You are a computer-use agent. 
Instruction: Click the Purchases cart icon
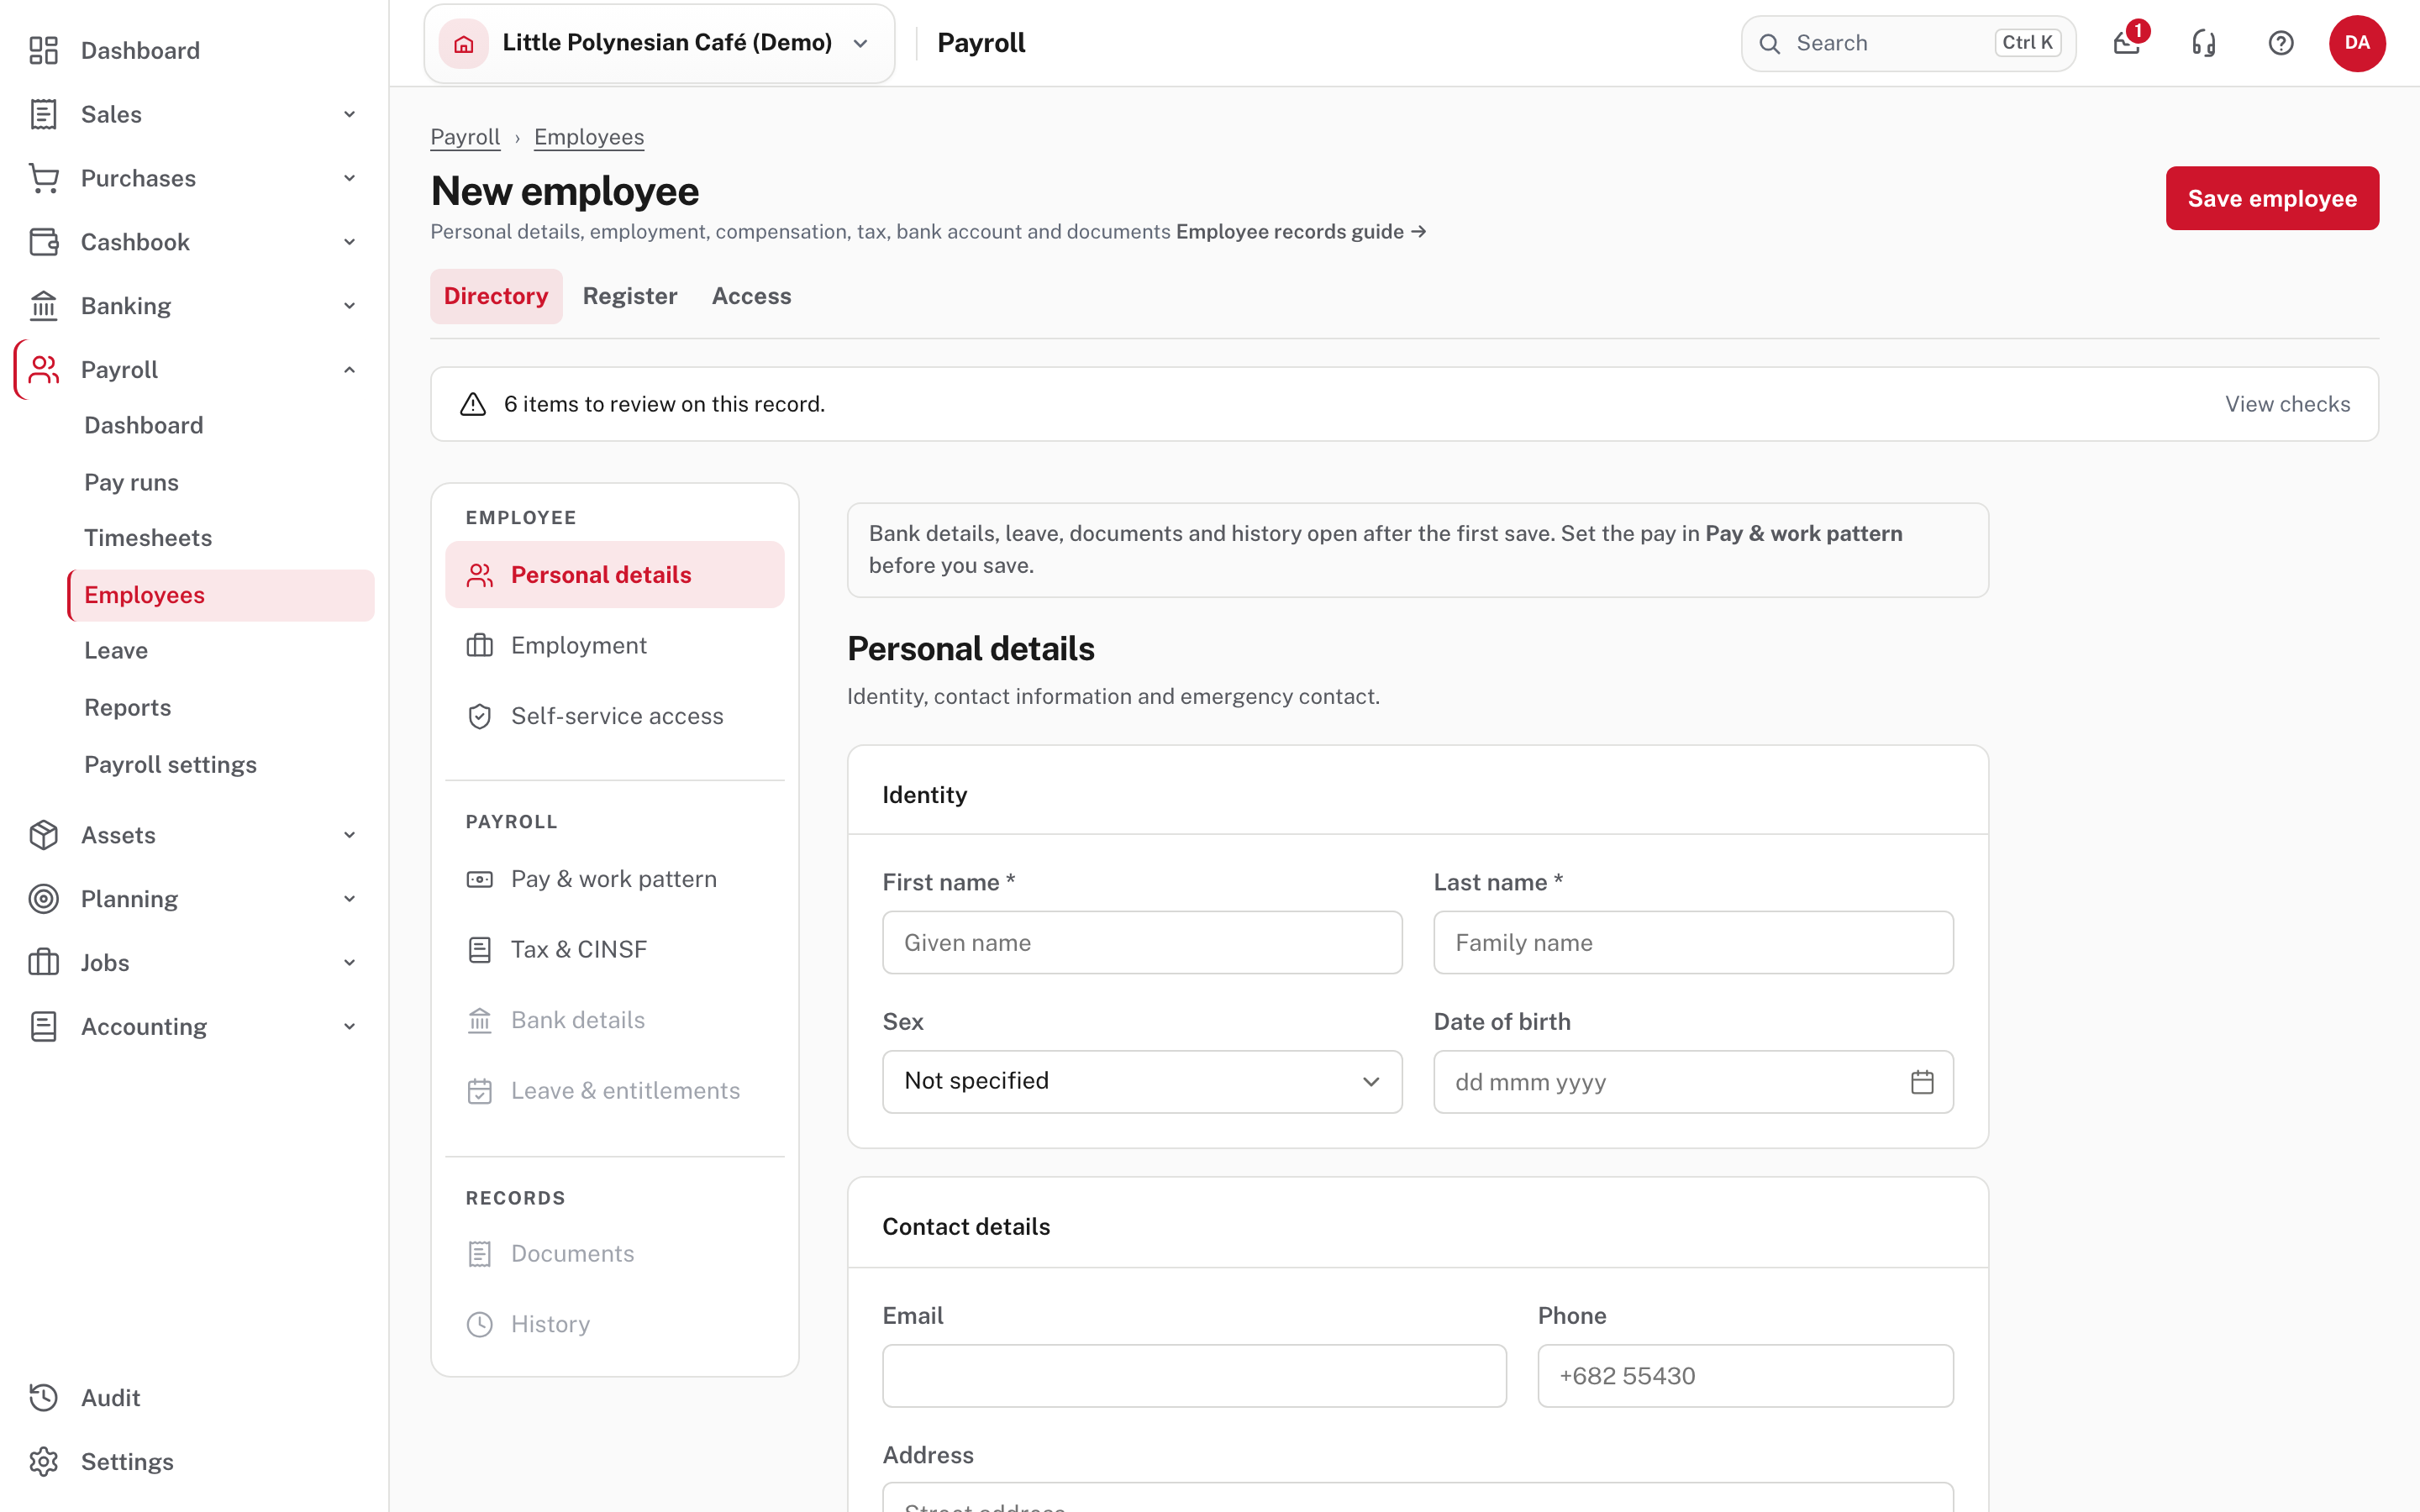(43, 178)
